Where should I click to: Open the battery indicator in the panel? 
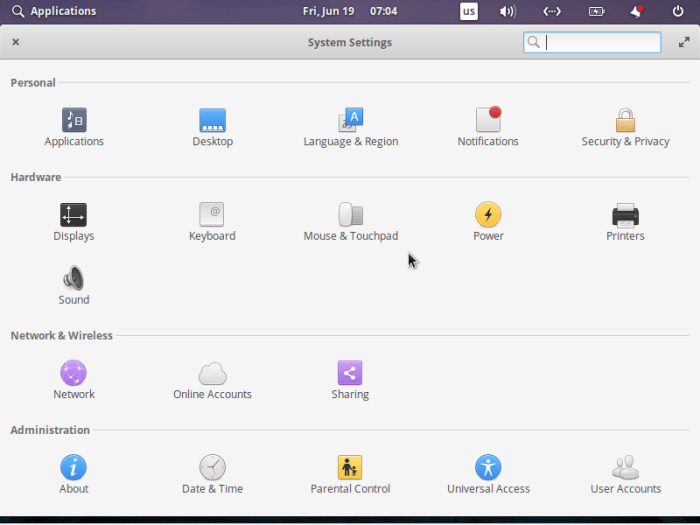click(x=596, y=11)
